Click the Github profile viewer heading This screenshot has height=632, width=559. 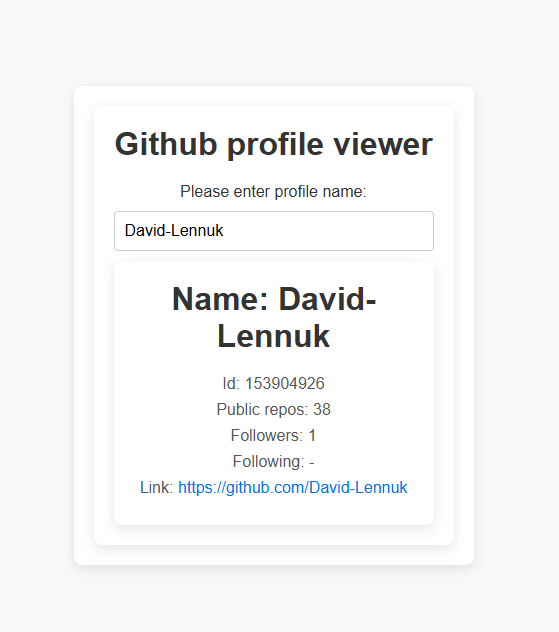274,144
